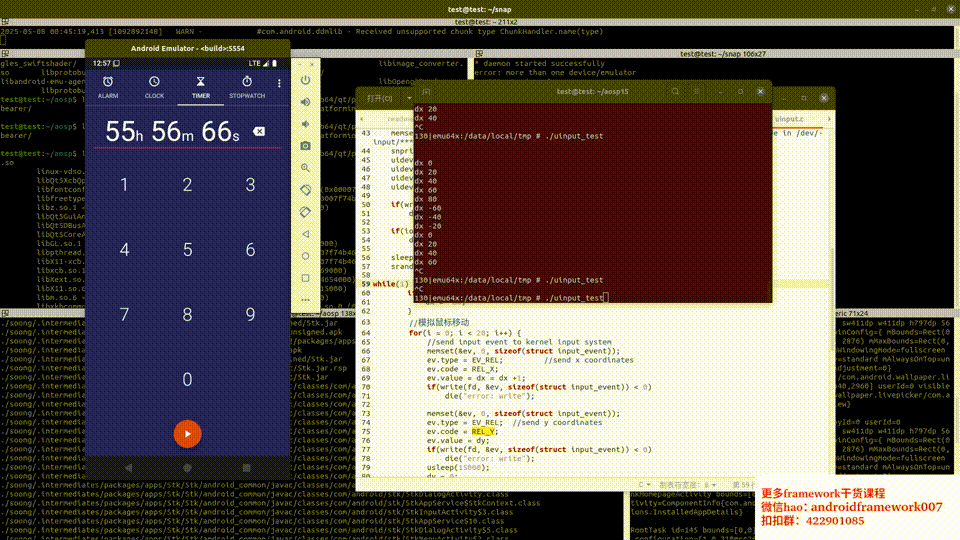Viewport: 960px width, 540px height.
Task: Click the 55h hours value in timer
Action: pyautogui.click(x=124, y=132)
